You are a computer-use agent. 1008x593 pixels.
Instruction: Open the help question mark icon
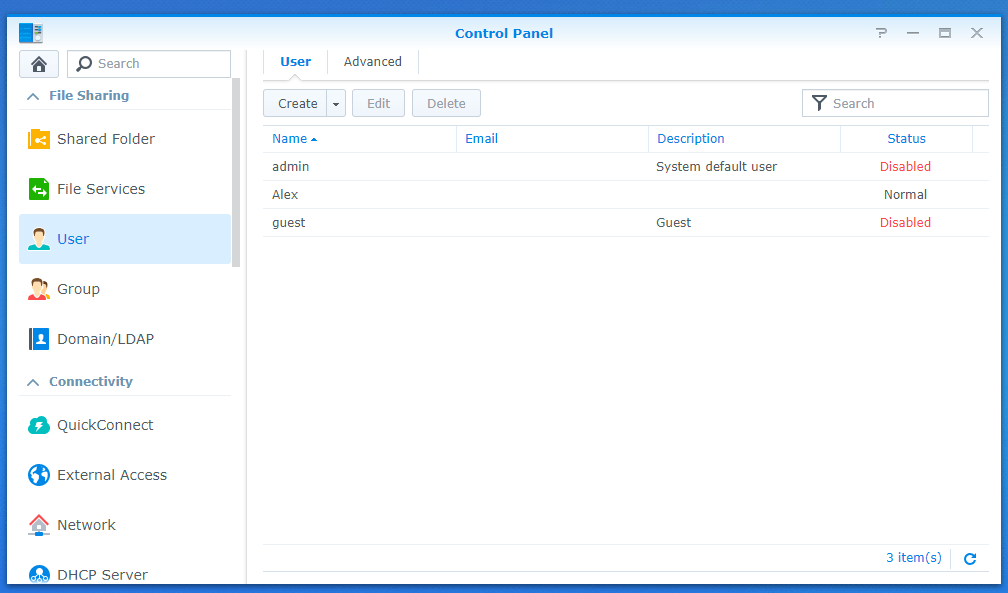point(881,33)
